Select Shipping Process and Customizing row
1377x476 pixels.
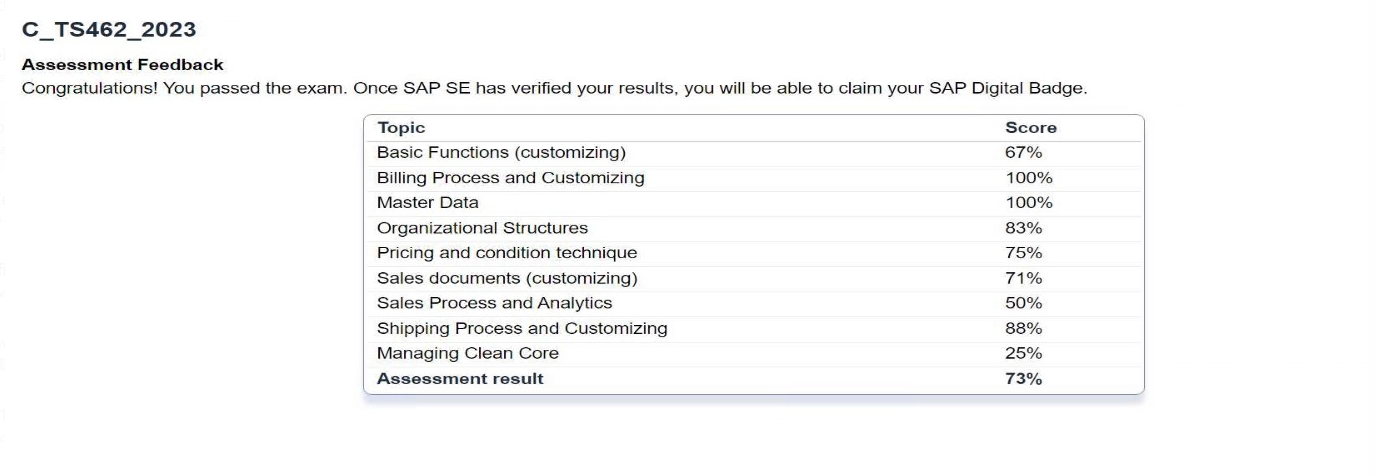[754, 328]
